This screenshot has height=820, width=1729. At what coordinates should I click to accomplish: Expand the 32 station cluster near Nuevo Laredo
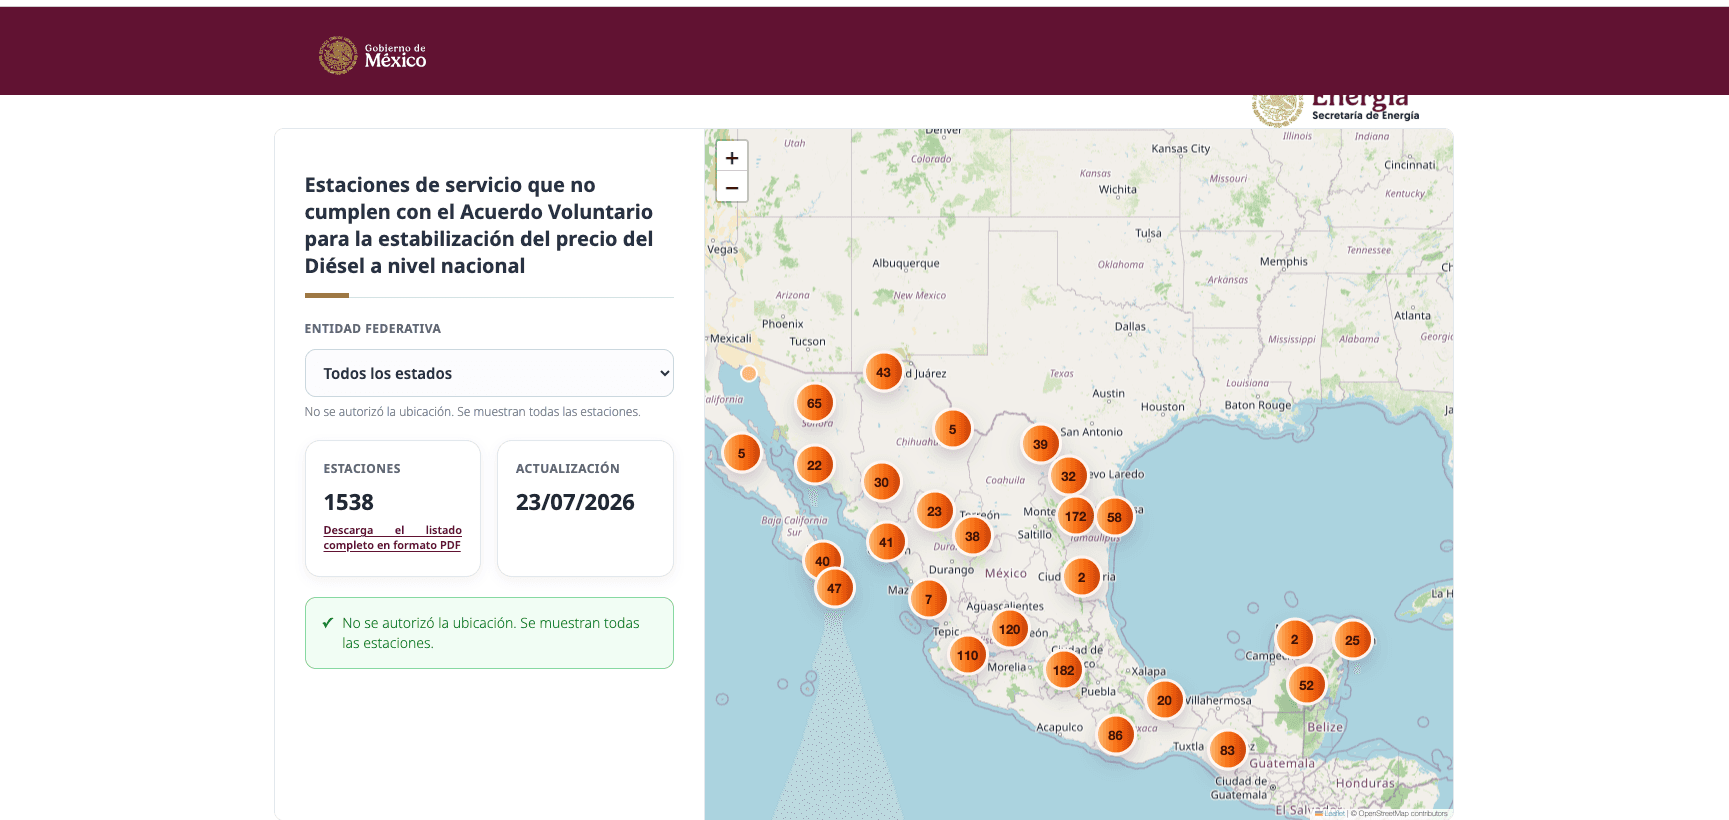pyautogui.click(x=1068, y=476)
